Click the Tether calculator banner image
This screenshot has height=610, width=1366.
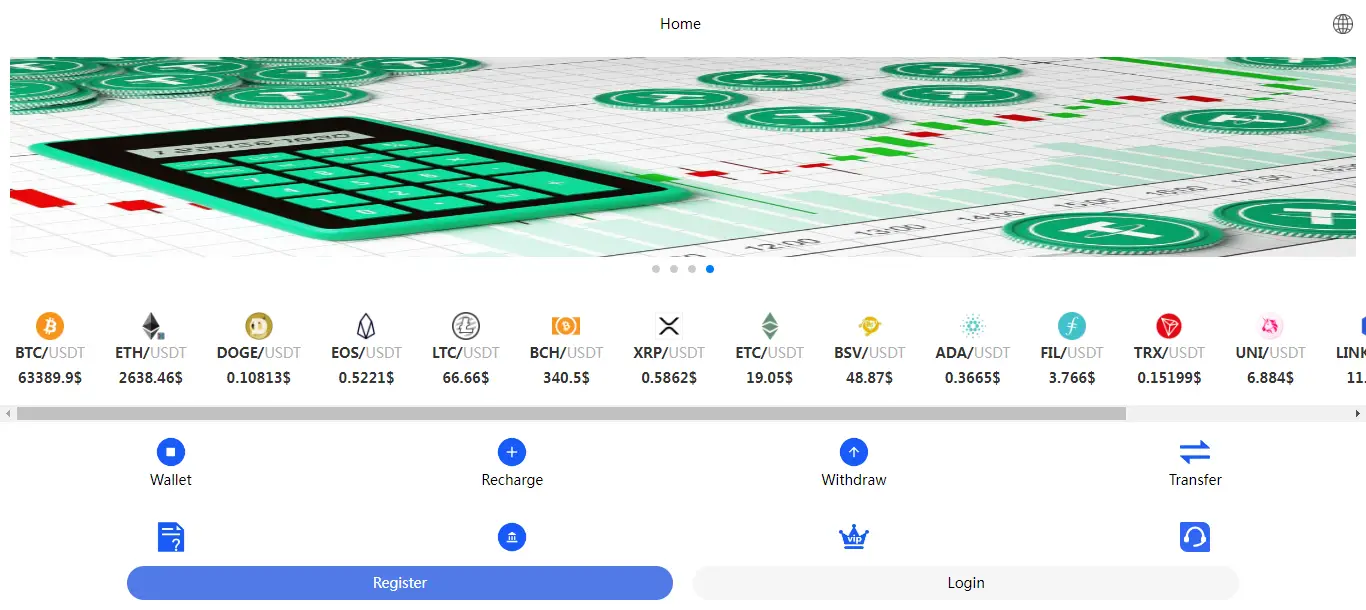click(683, 157)
